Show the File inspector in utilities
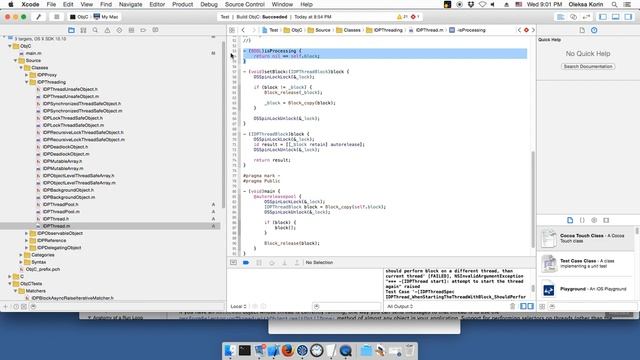 (582, 30)
